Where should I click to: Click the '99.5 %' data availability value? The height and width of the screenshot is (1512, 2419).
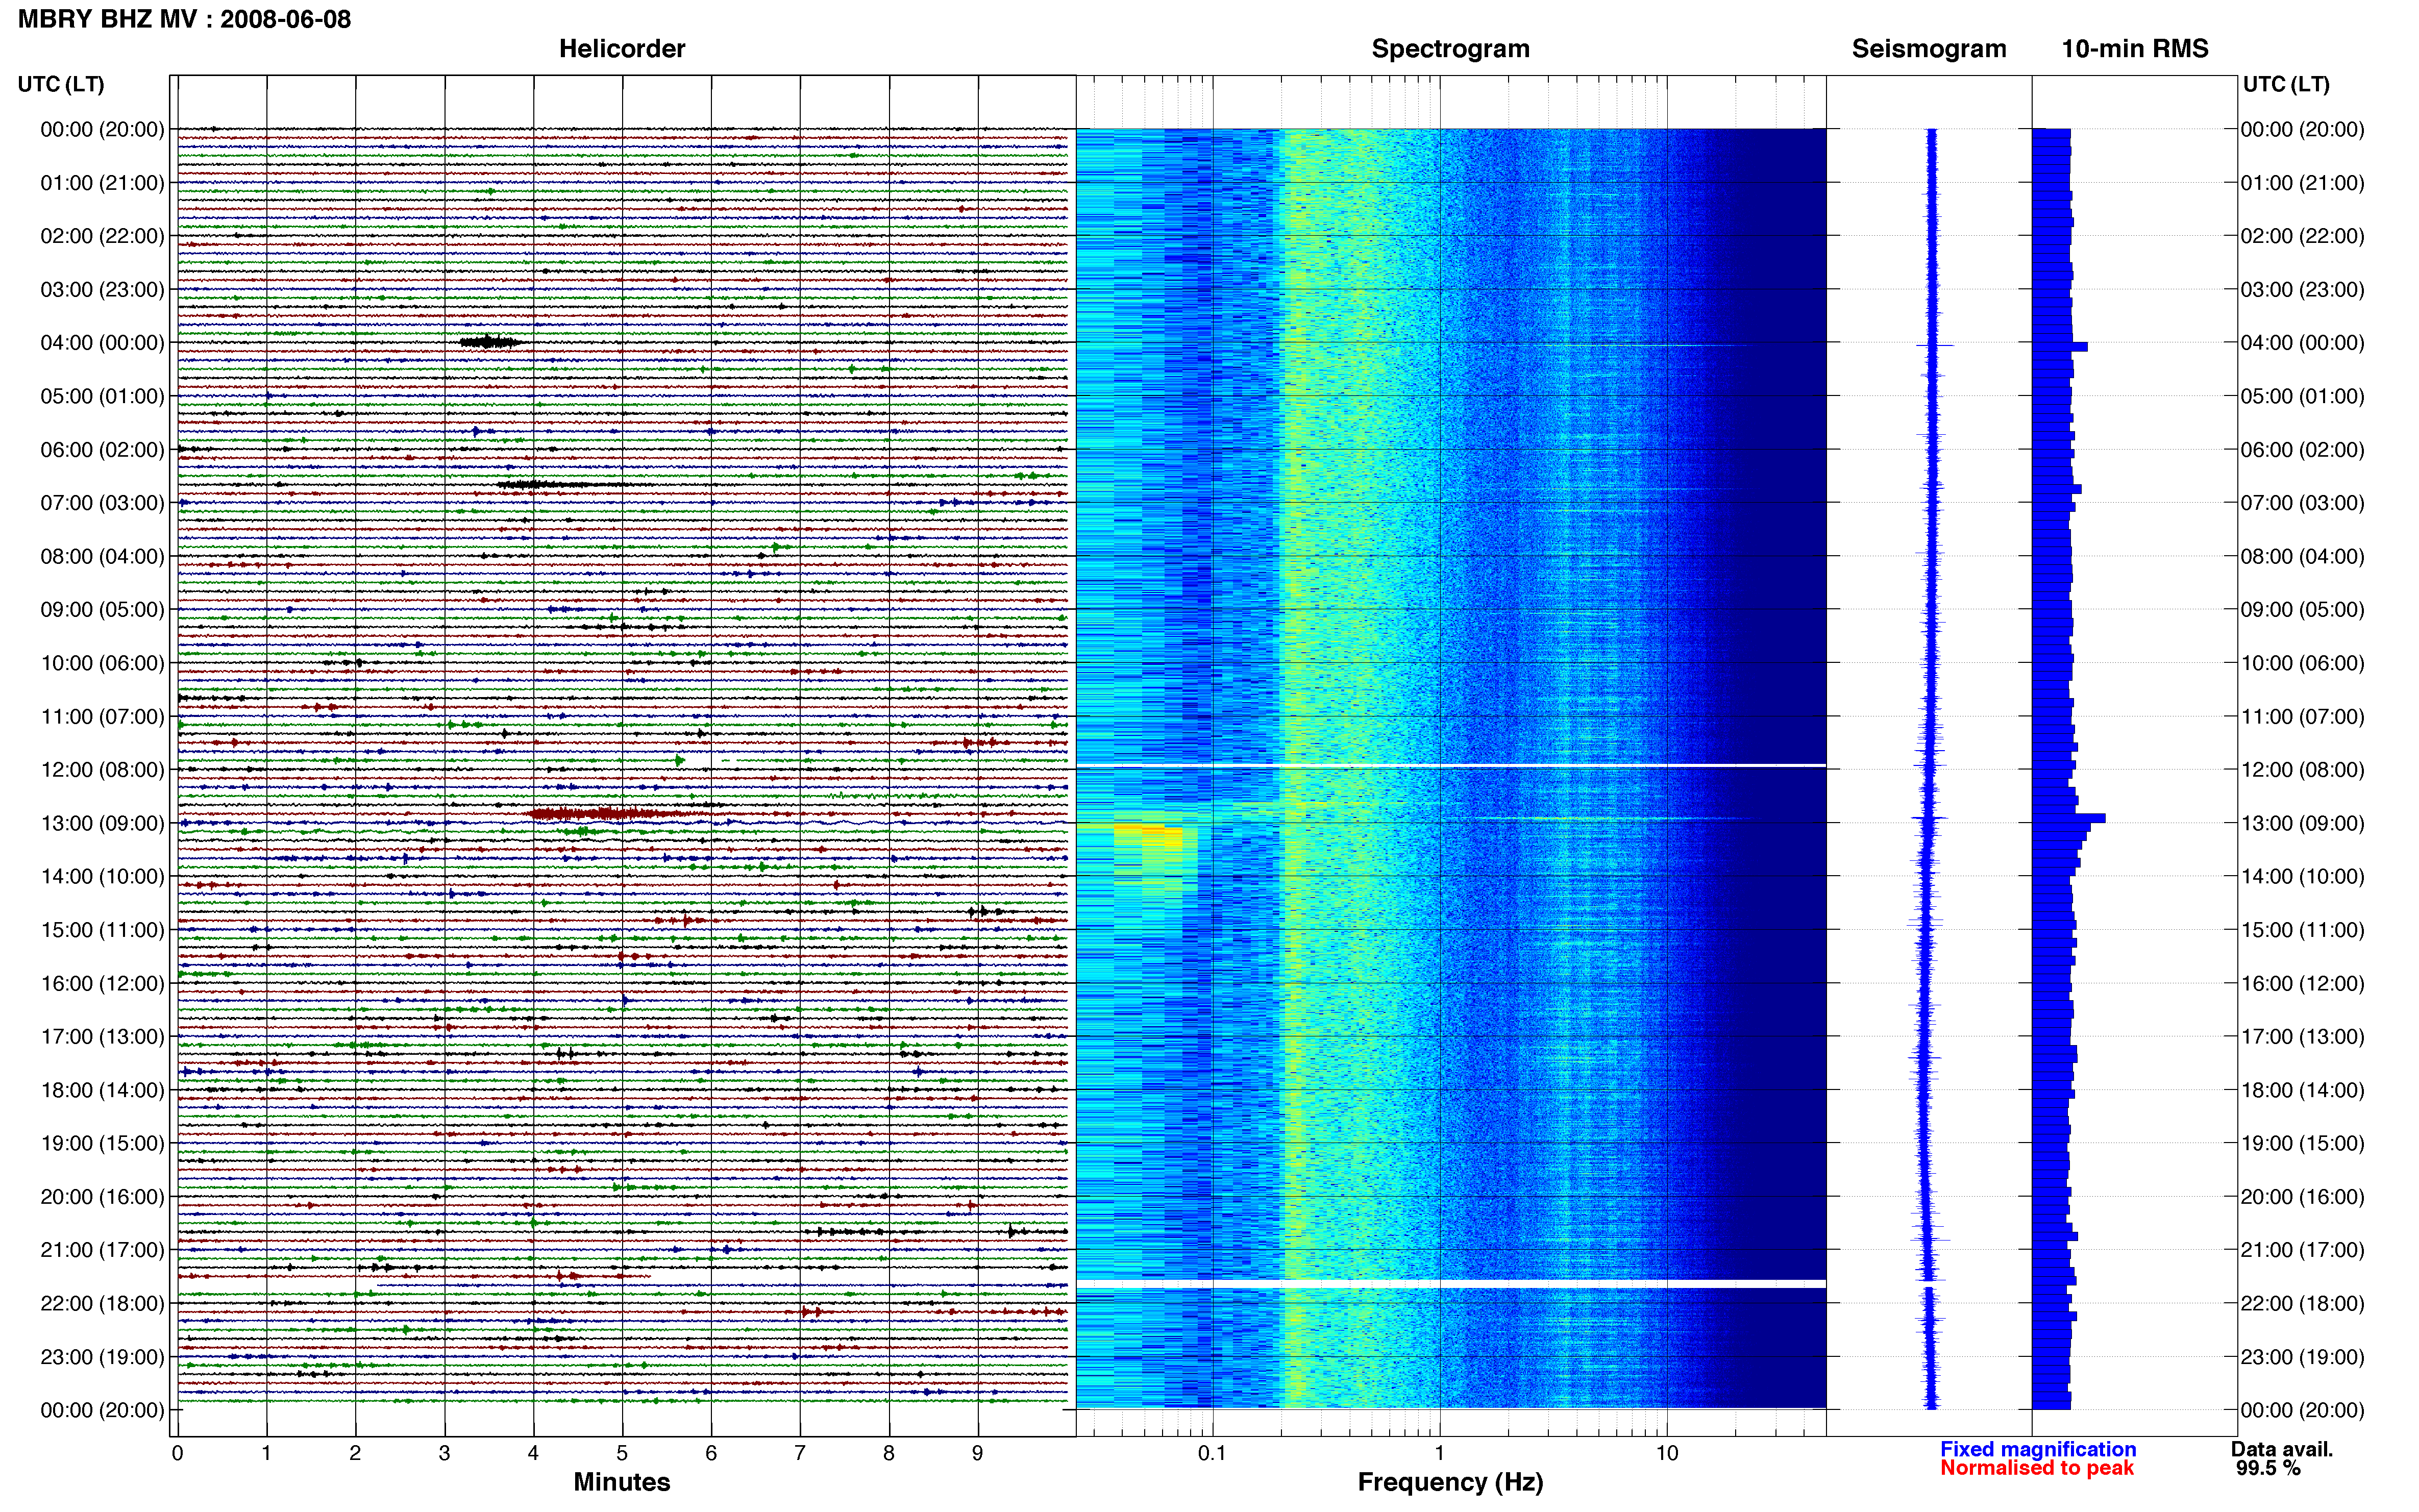tap(2268, 1468)
